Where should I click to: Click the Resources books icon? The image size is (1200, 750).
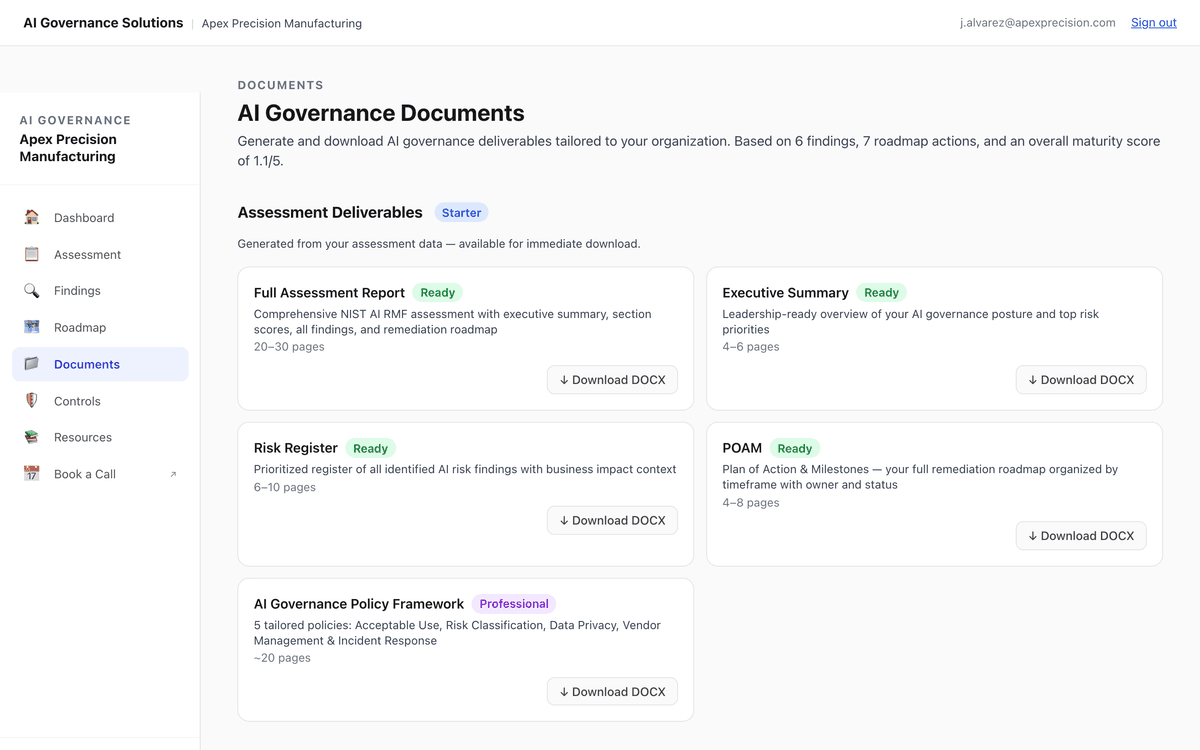point(32,437)
